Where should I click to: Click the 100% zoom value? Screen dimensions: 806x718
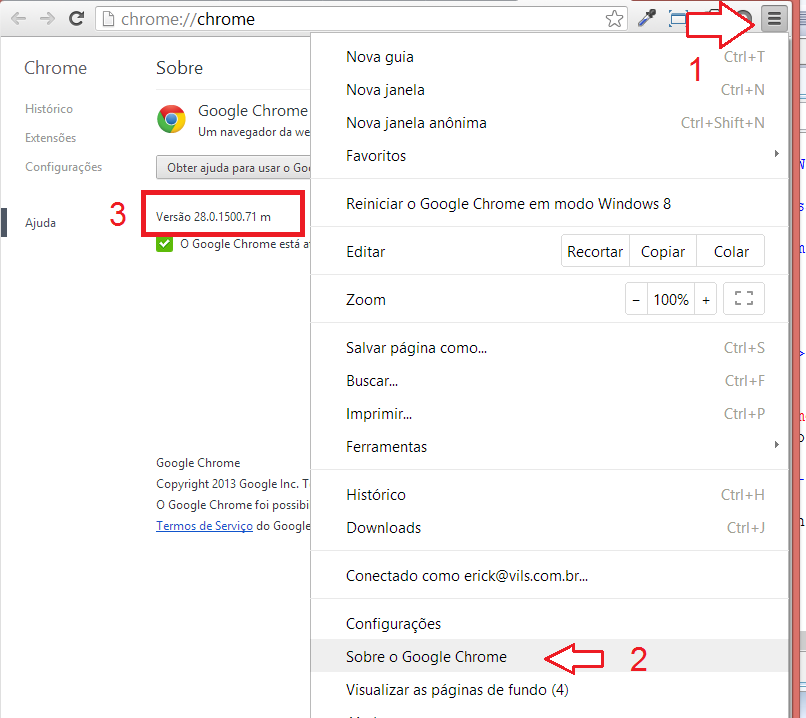(x=671, y=300)
